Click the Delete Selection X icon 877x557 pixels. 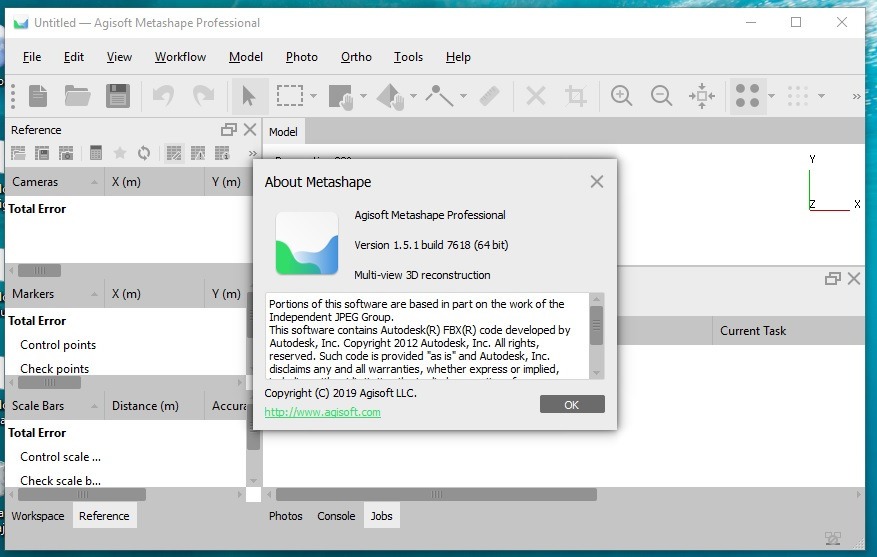[536, 96]
